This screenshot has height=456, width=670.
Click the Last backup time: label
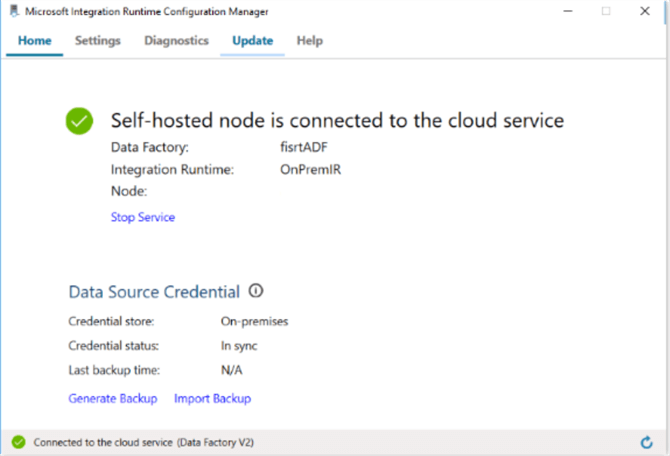pos(114,370)
